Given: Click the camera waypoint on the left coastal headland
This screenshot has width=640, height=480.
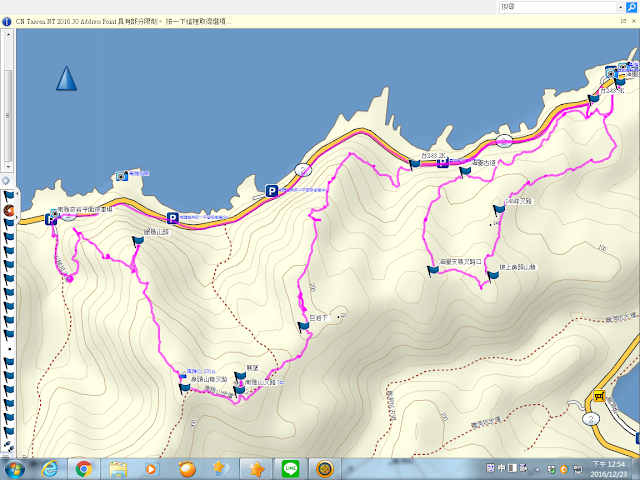Looking at the screenshot, I should tap(121, 176).
